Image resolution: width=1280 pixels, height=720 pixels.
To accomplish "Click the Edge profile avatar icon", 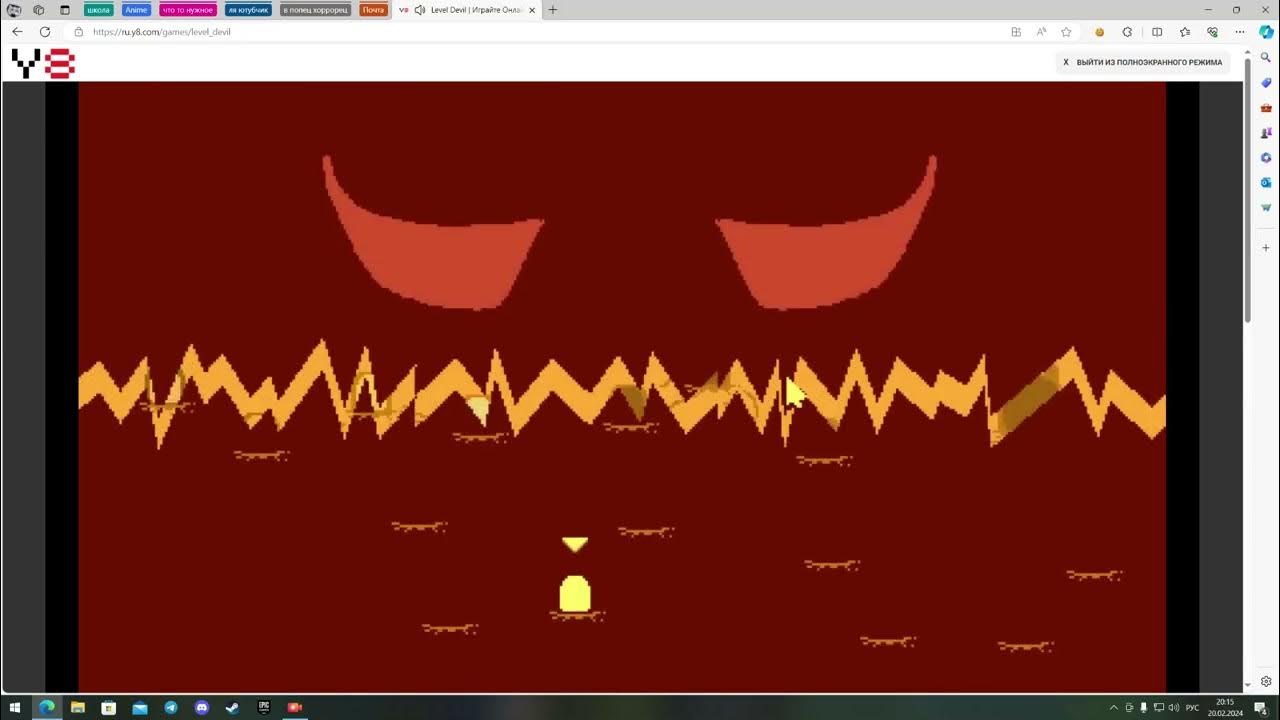I will (x=14, y=10).
